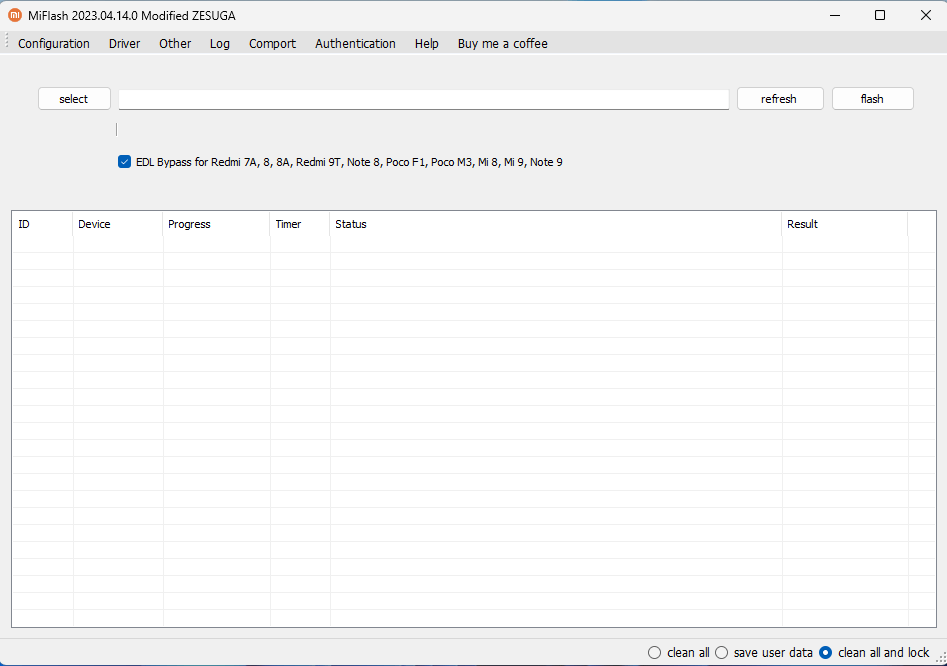947x666 pixels.
Task: Select the clean all and lock option
Action: pos(823,652)
